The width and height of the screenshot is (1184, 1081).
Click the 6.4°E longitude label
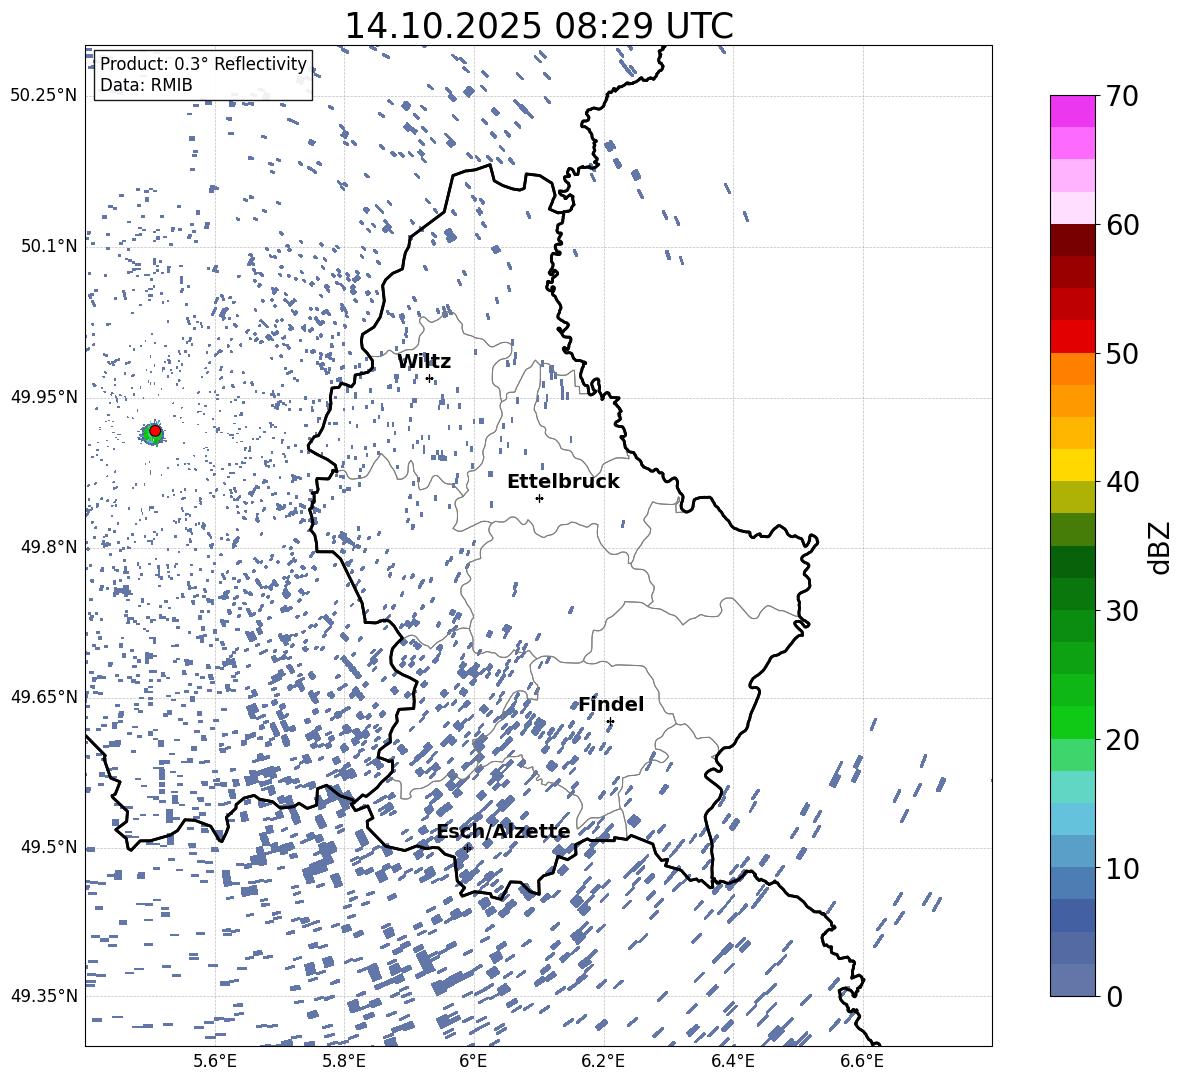[733, 1062]
